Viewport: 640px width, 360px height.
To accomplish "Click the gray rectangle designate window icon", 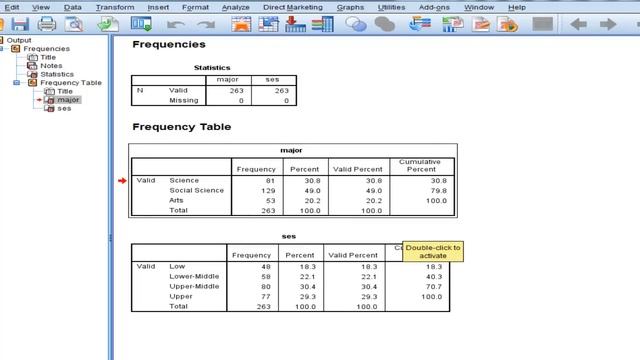I will [542, 24].
